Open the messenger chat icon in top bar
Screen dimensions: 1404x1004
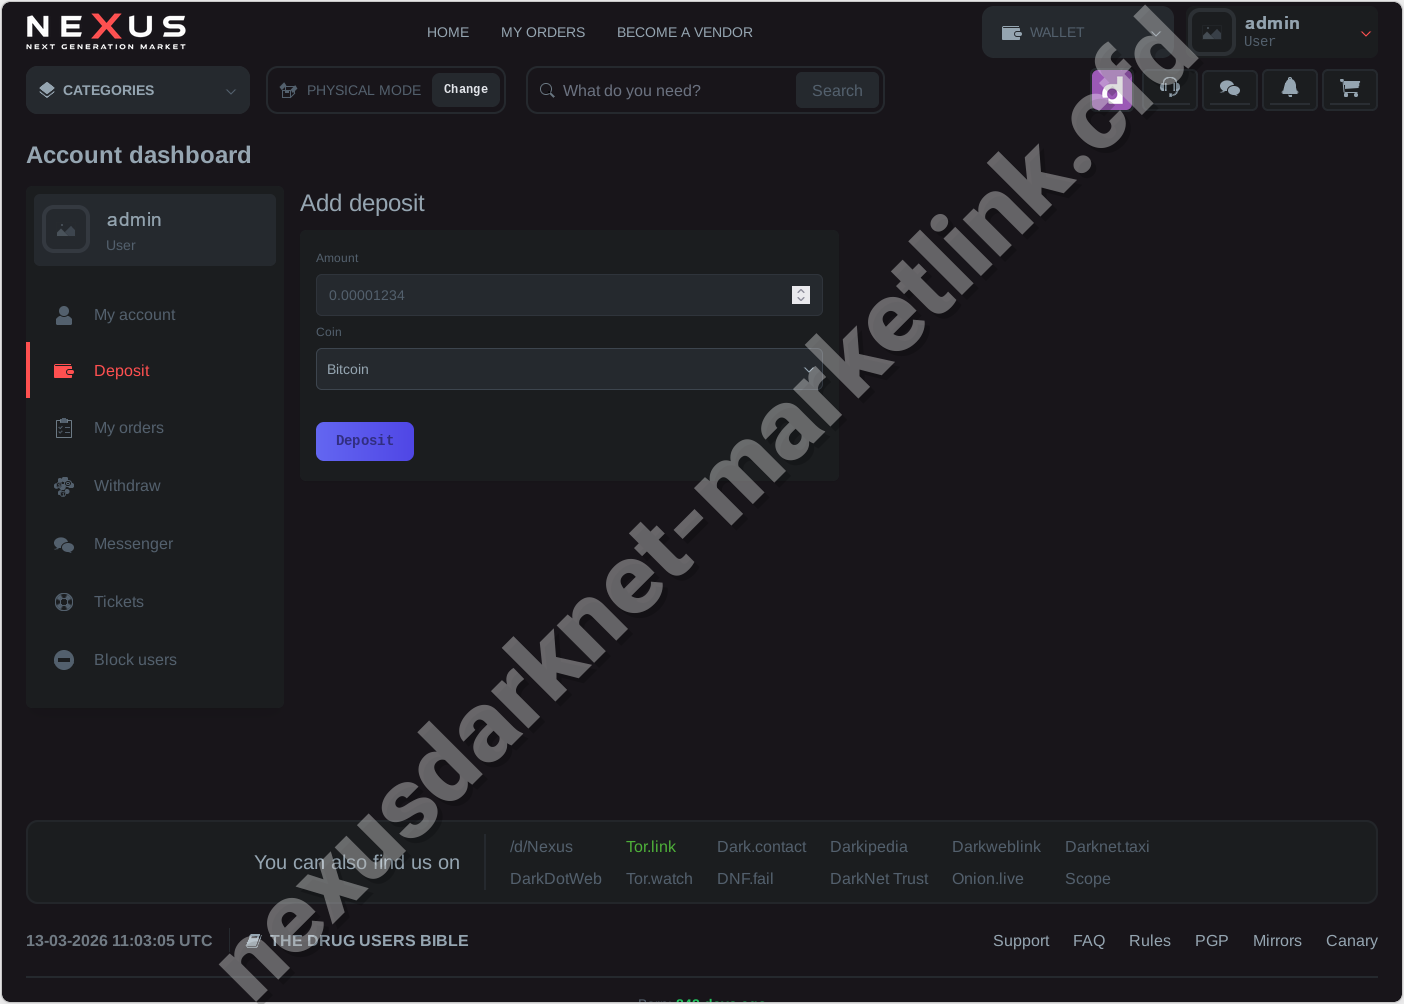[1230, 90]
